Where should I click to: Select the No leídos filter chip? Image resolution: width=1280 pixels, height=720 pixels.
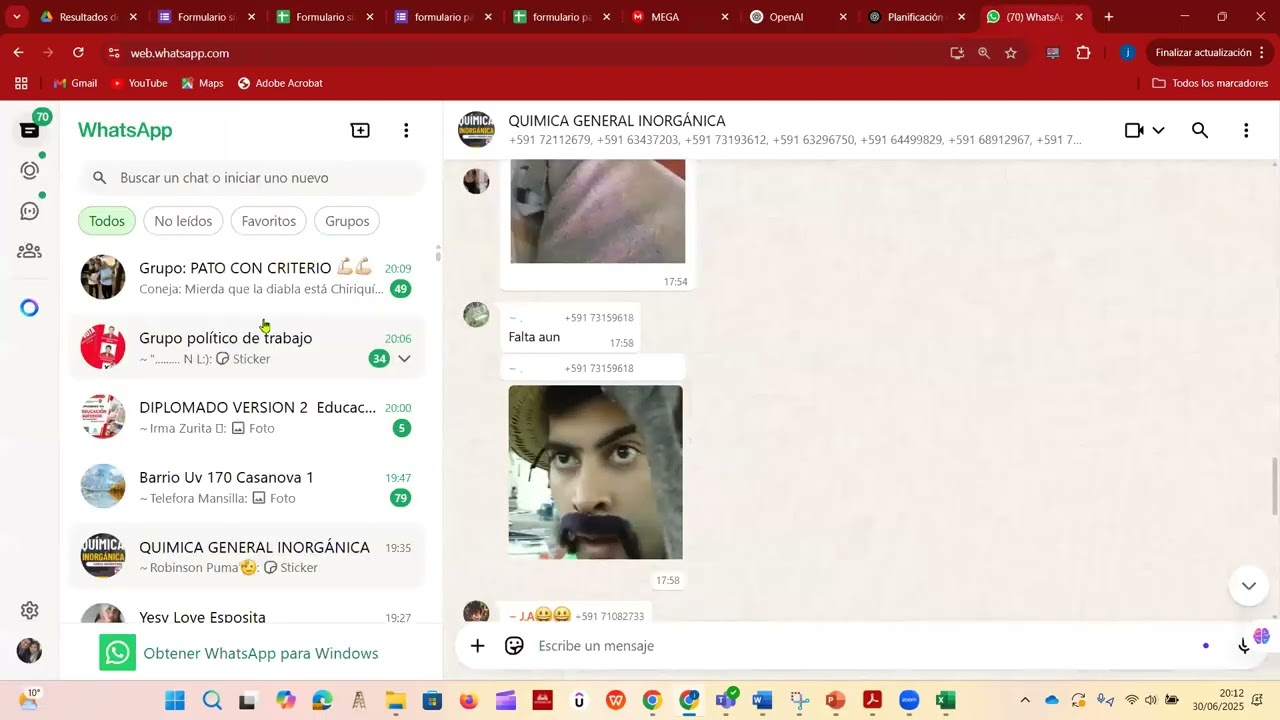pos(183,221)
